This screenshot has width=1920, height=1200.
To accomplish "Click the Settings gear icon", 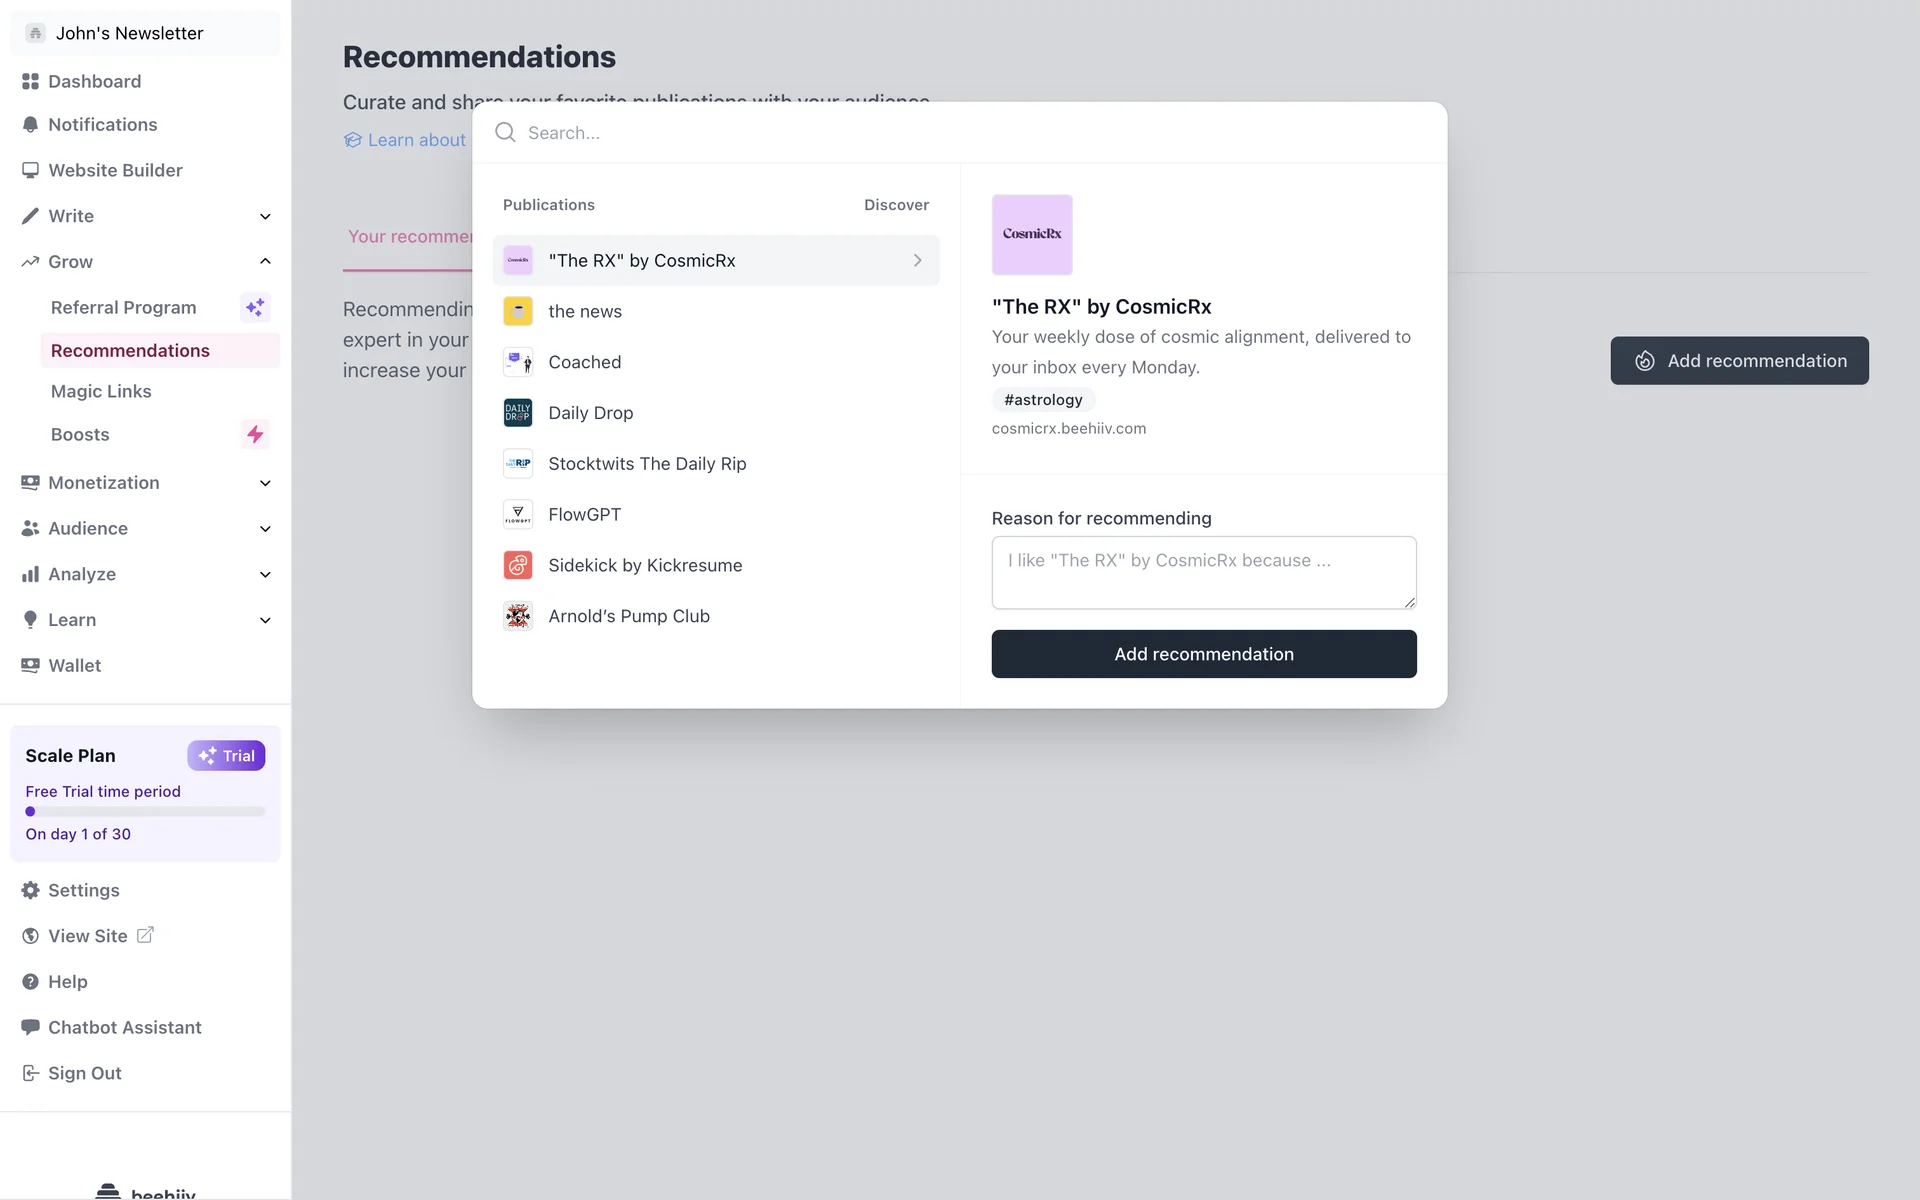I will (x=30, y=890).
